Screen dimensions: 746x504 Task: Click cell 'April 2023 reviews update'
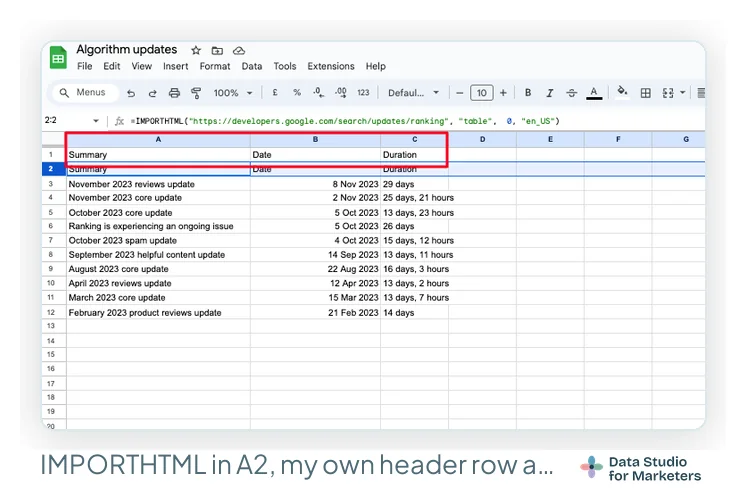[x=158, y=283]
